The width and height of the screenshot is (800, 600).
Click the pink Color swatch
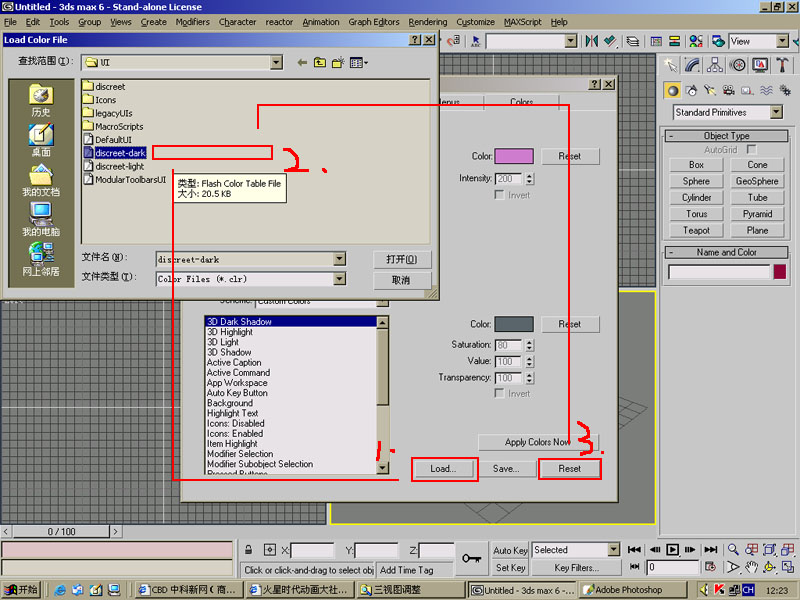(514, 156)
